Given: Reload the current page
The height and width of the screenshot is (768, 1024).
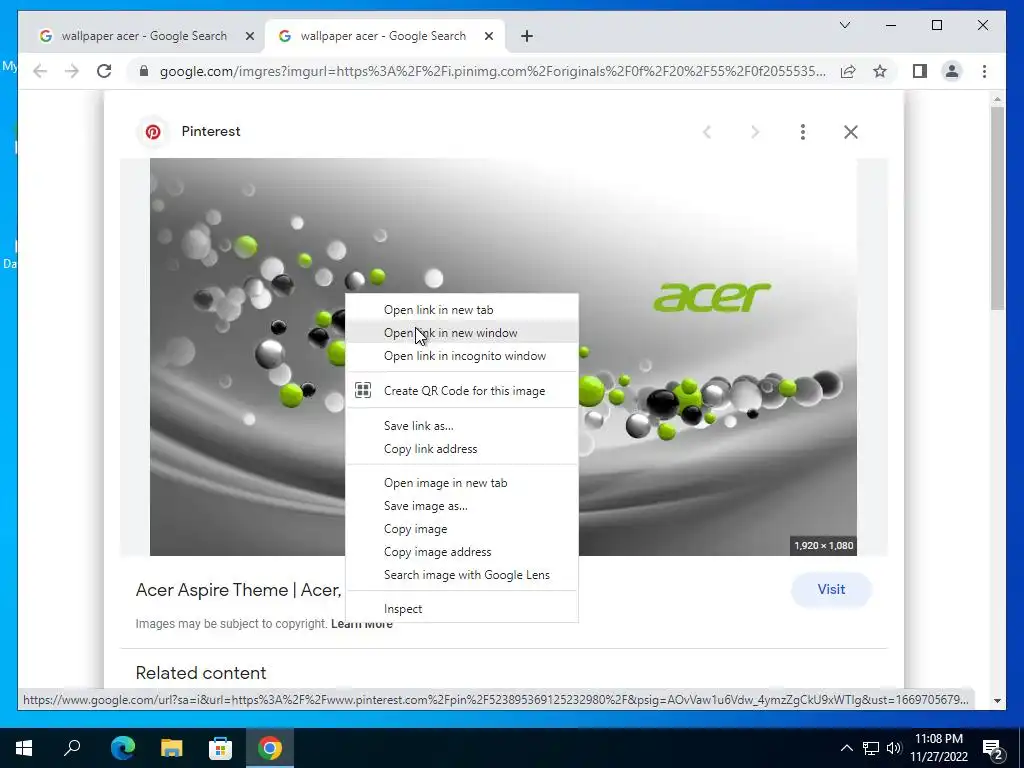Looking at the screenshot, I should tap(104, 71).
